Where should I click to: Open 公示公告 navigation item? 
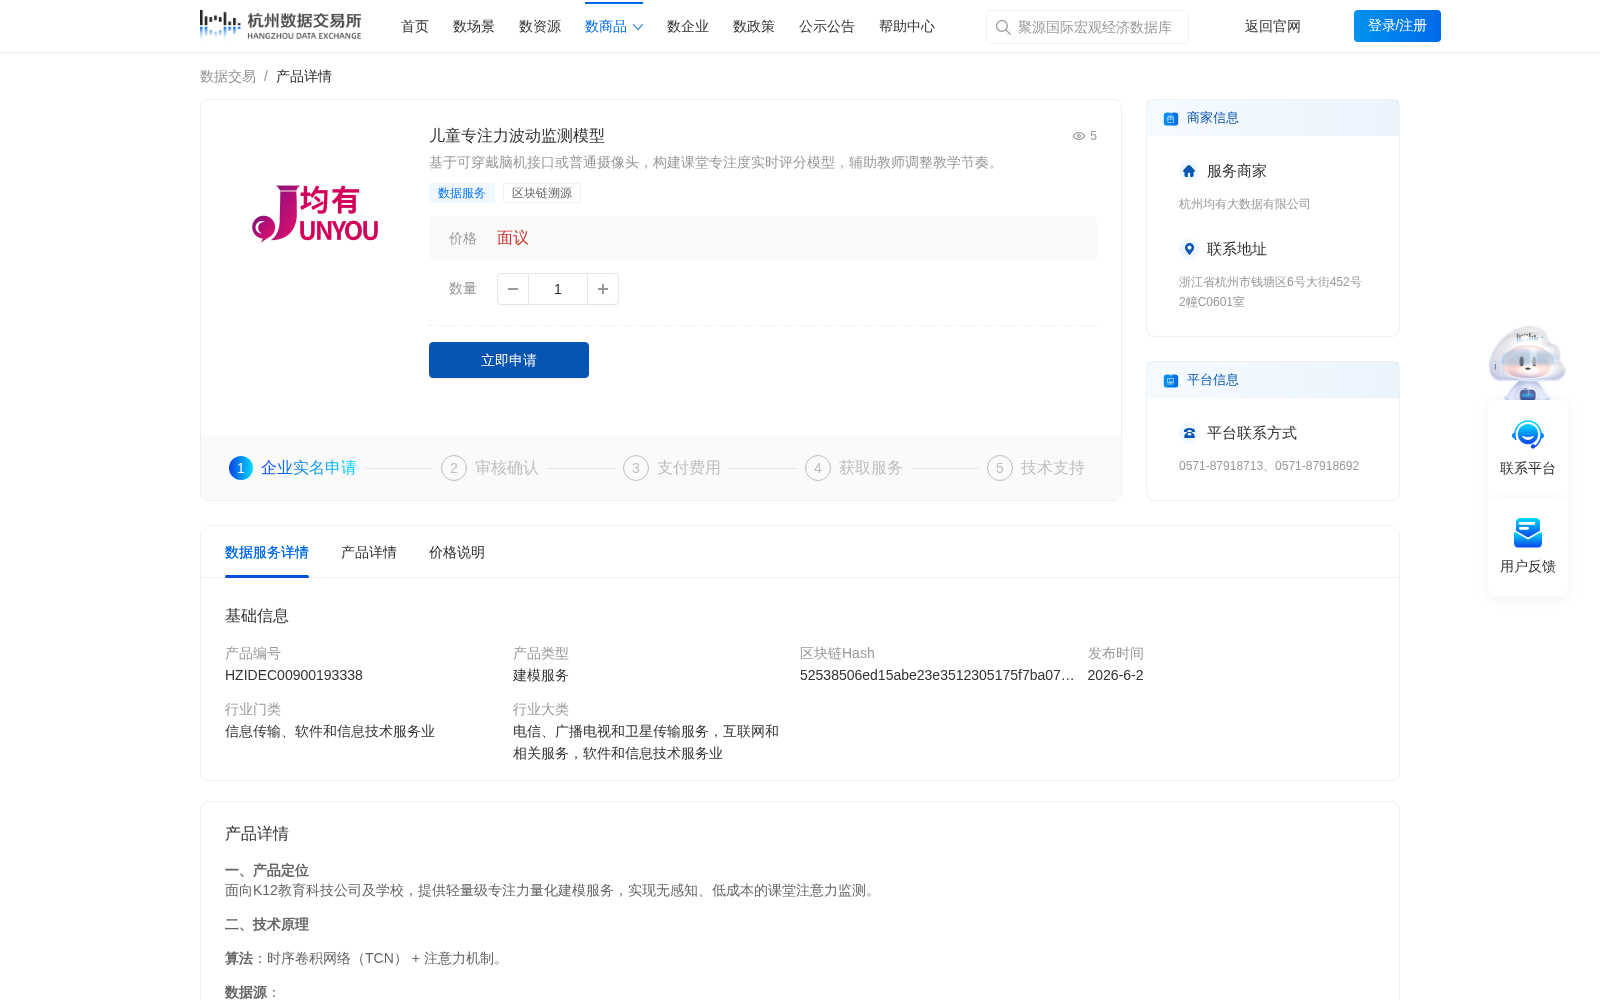click(827, 27)
